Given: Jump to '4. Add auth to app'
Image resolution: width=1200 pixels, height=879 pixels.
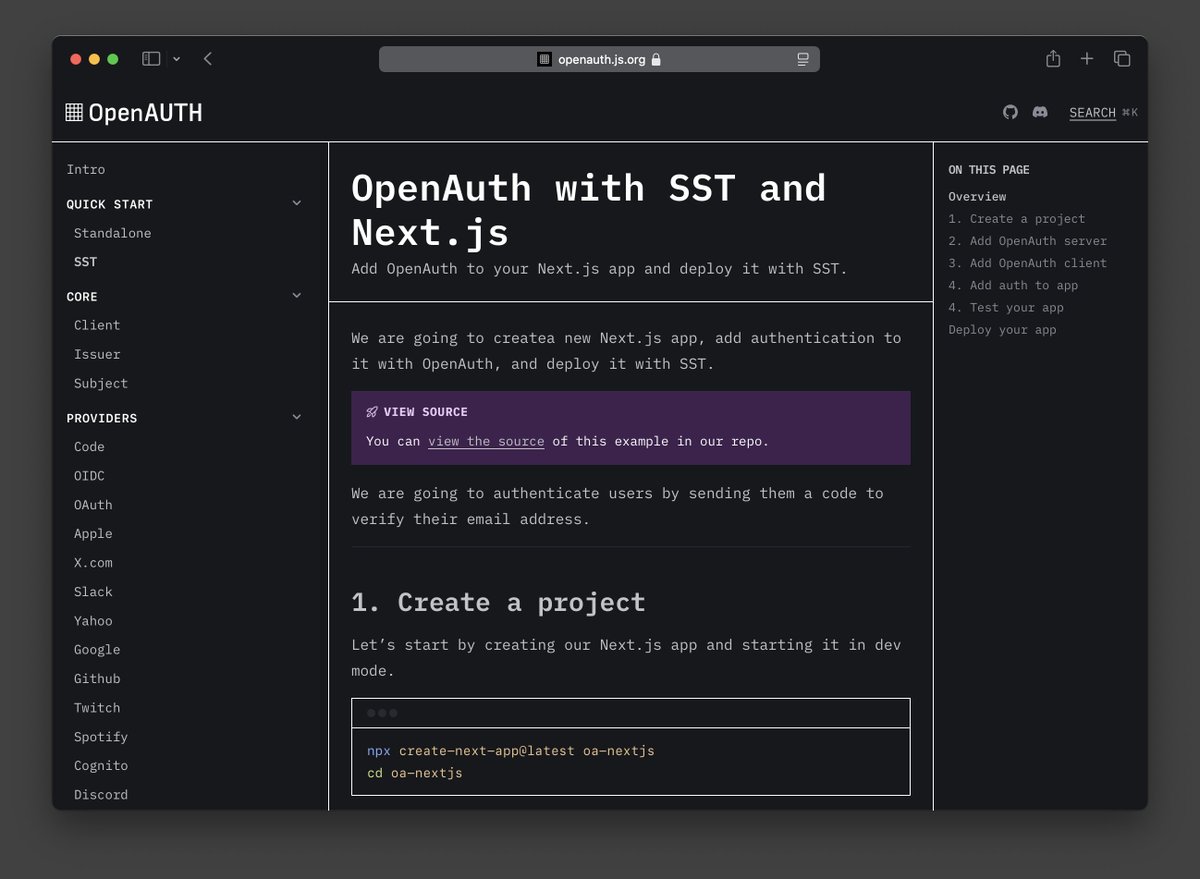Looking at the screenshot, I should (1013, 285).
